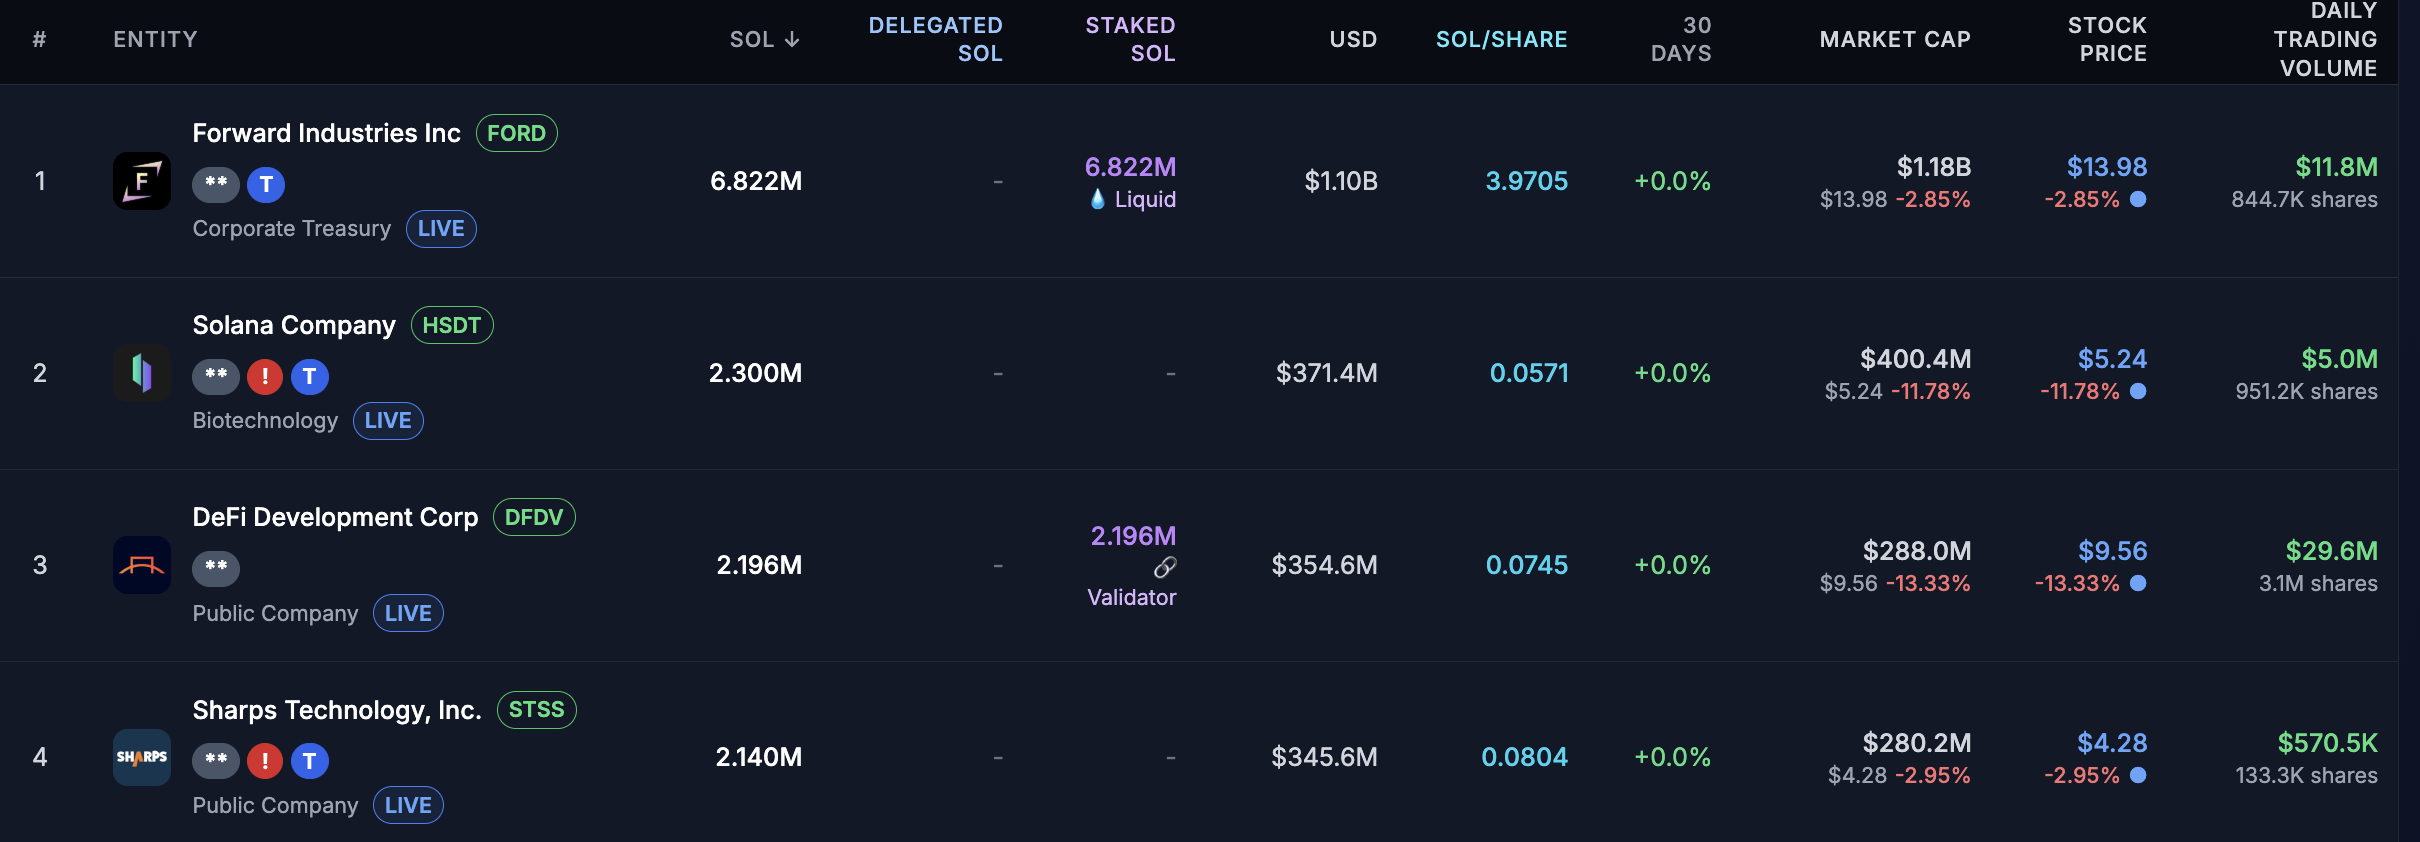Image resolution: width=2420 pixels, height=842 pixels.
Task: Click DeFi Development Corp's asterisk badge
Action: tap(216, 567)
